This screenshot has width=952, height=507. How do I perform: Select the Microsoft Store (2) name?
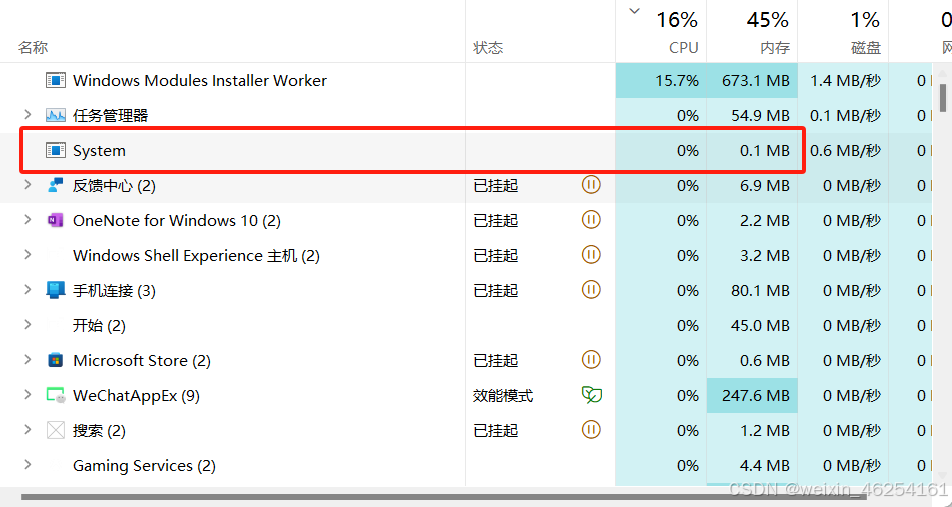coord(141,361)
